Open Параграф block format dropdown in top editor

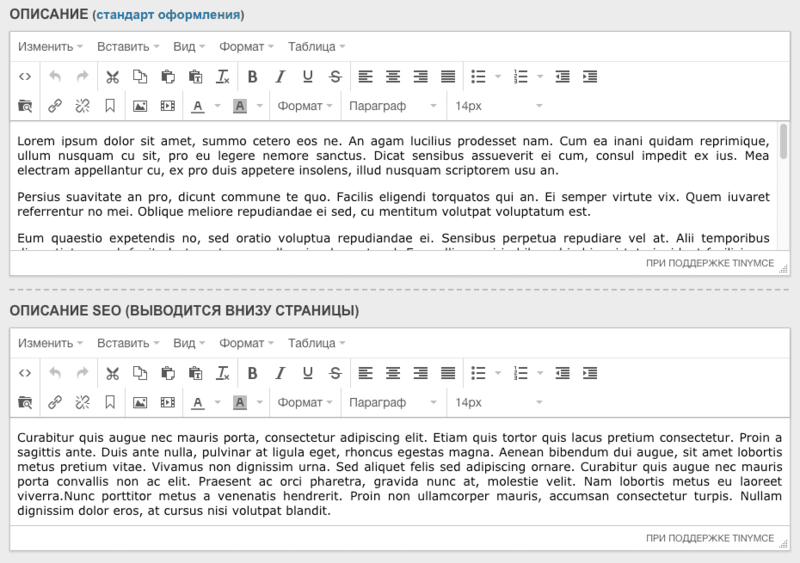click(x=392, y=106)
